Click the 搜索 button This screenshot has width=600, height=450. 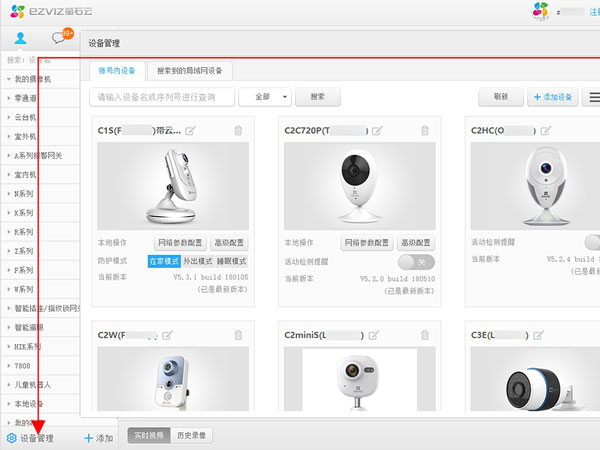318,97
